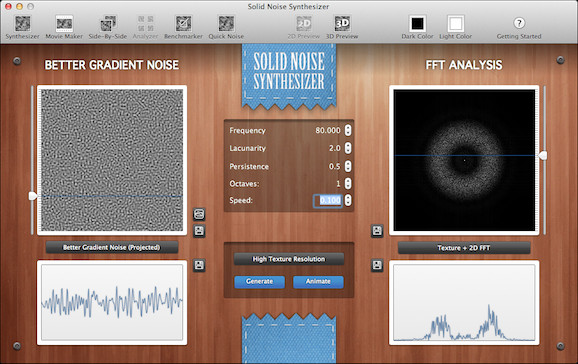Click the noise texture slice slider handle
This screenshot has width=578, height=364.
pyautogui.click(x=33, y=196)
